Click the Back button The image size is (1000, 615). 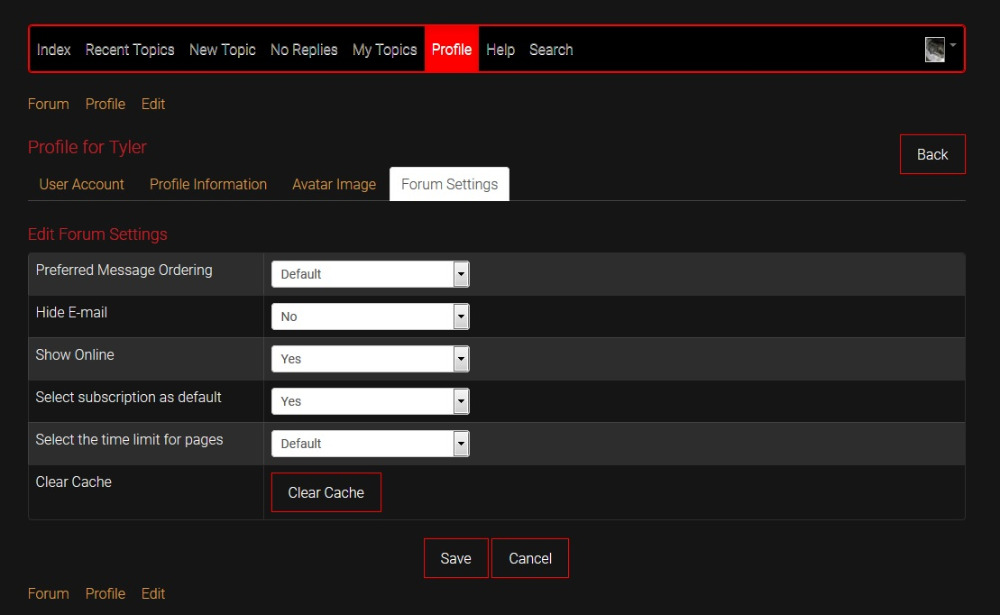click(x=932, y=154)
